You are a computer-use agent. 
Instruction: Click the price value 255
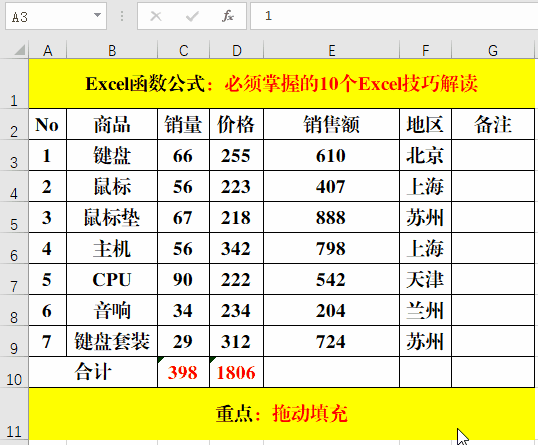point(236,155)
